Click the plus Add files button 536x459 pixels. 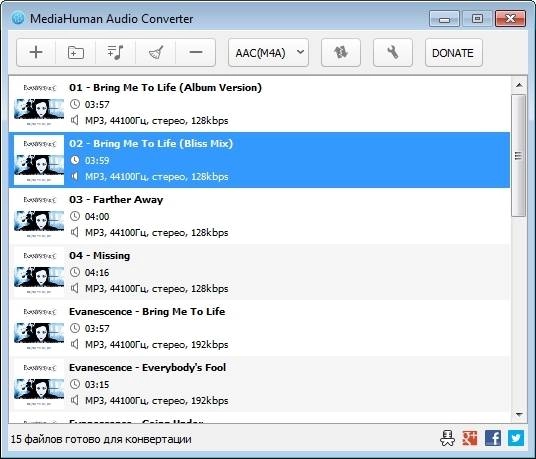click(36, 53)
